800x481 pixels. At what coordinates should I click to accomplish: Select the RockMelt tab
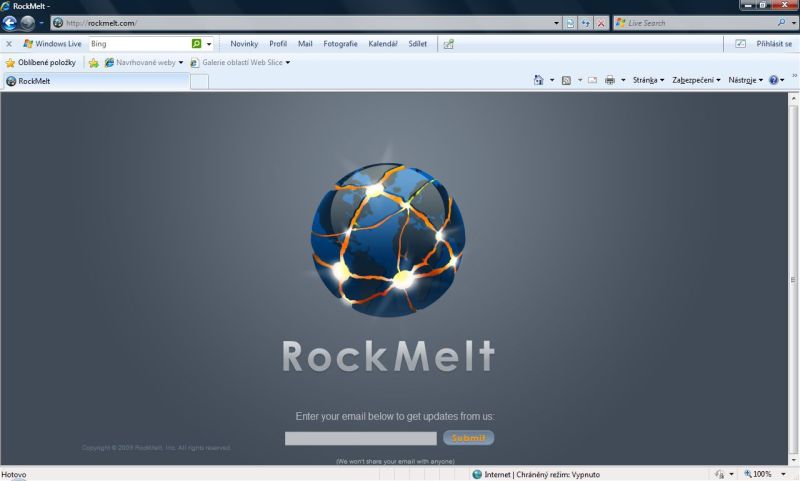click(x=96, y=81)
